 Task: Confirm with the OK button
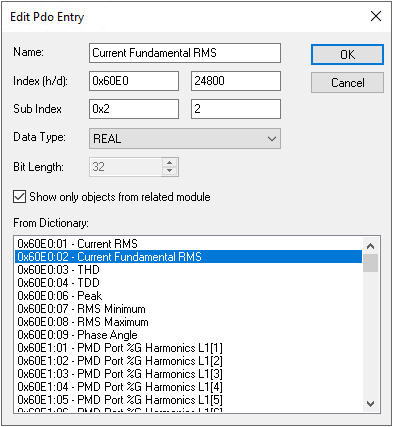click(347, 55)
